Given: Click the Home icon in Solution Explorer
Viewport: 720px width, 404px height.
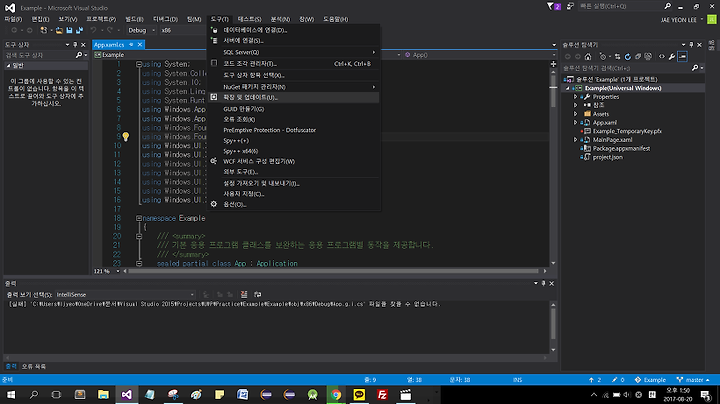Looking at the screenshot, I should pos(588,56).
